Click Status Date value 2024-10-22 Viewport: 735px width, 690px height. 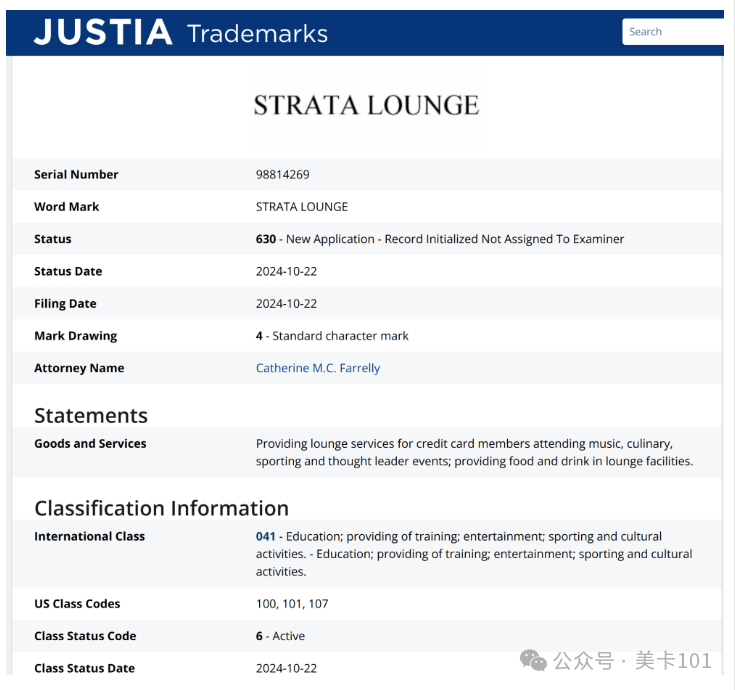coord(286,271)
